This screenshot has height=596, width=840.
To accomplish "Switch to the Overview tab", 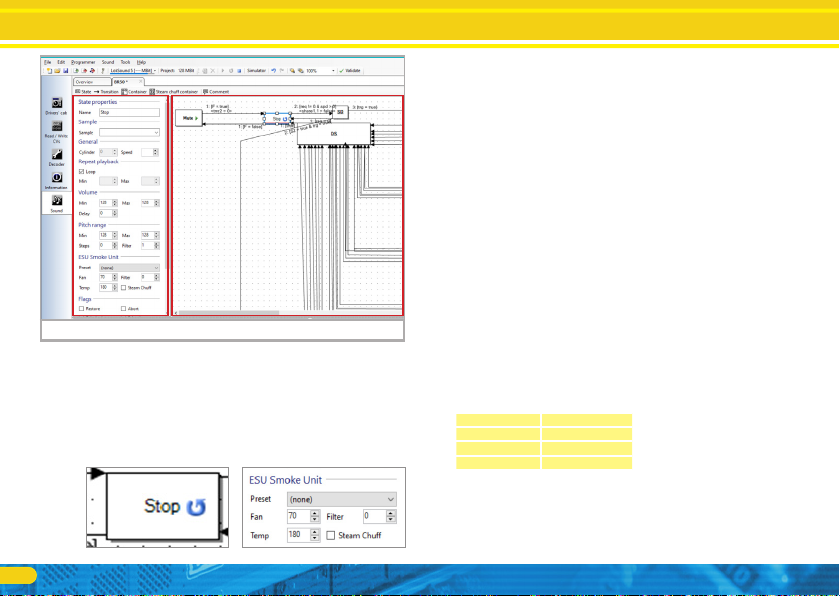I will click(x=86, y=81).
